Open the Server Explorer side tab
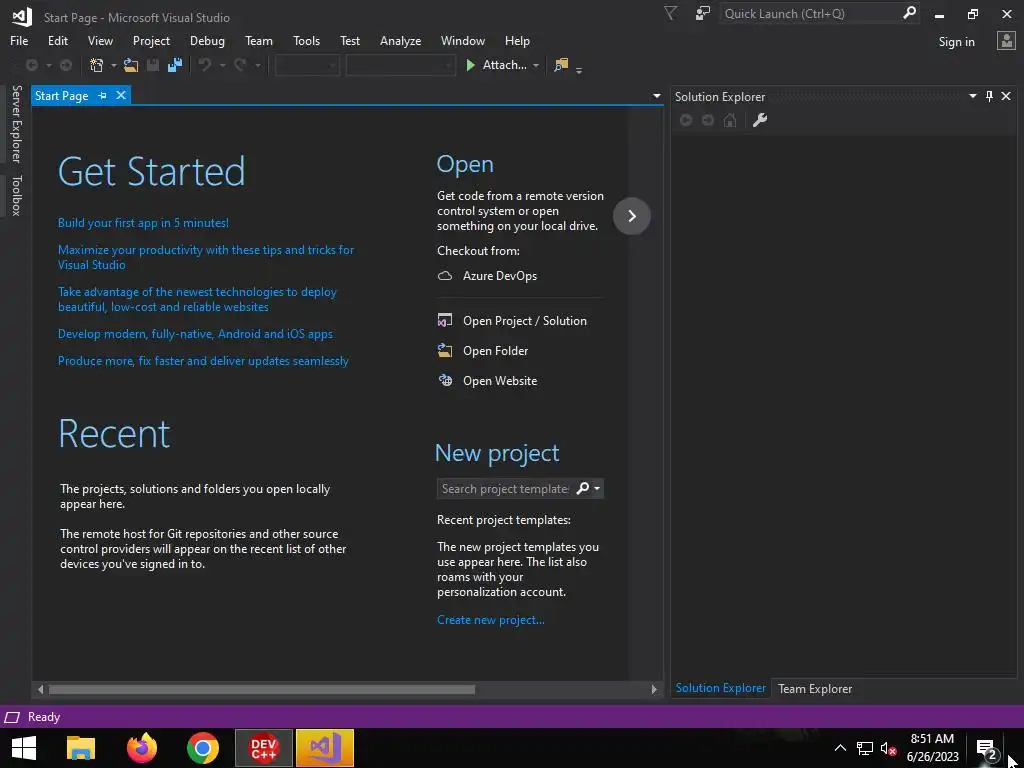Viewport: 1024px width, 768px height. click(16, 123)
